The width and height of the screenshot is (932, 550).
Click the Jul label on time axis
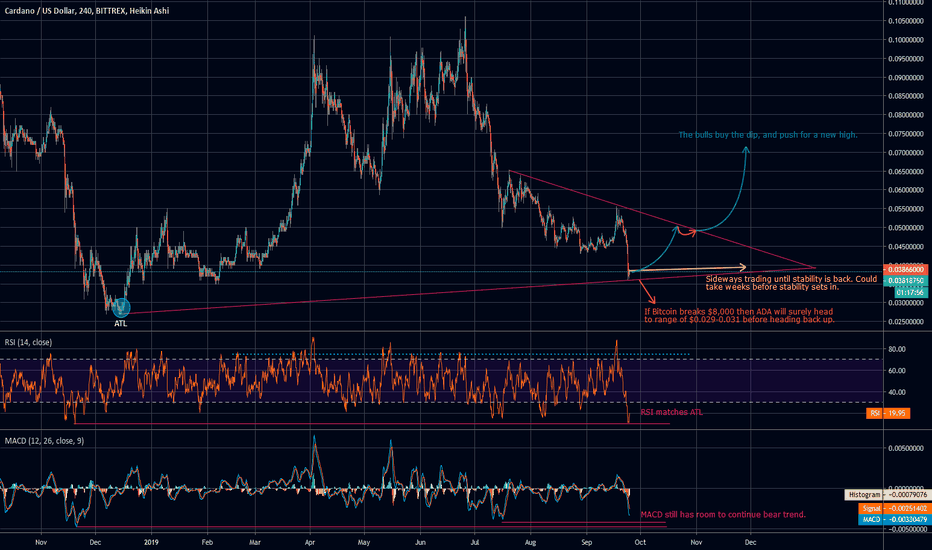pyautogui.click(x=475, y=542)
